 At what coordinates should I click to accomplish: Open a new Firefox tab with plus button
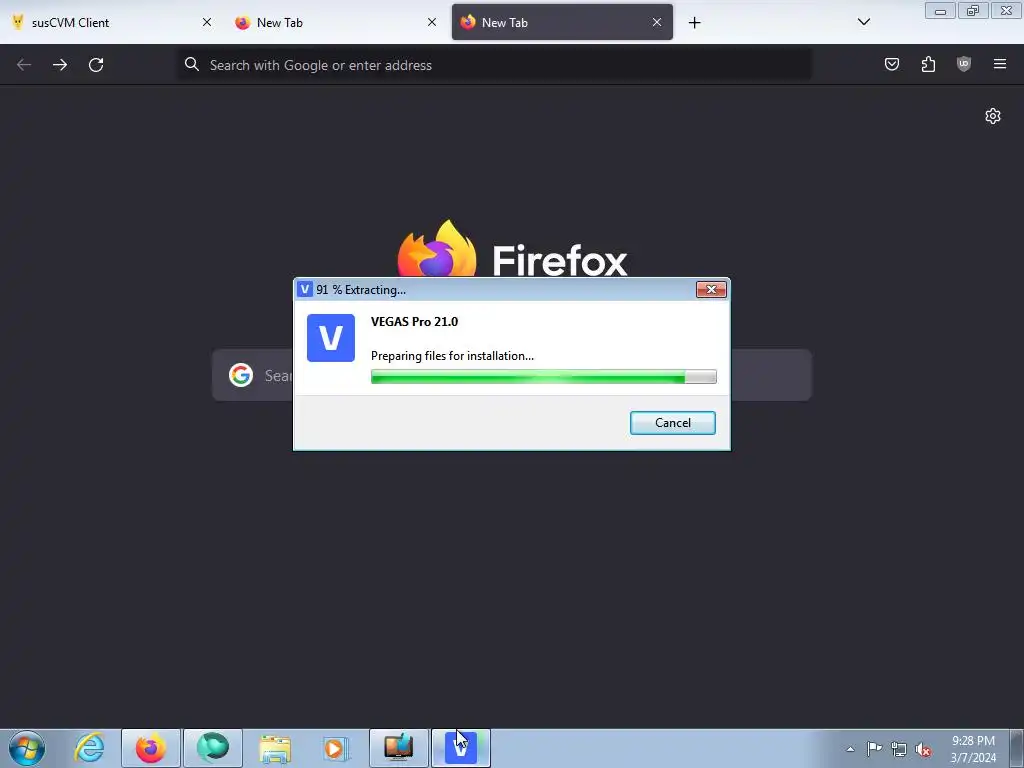695,23
